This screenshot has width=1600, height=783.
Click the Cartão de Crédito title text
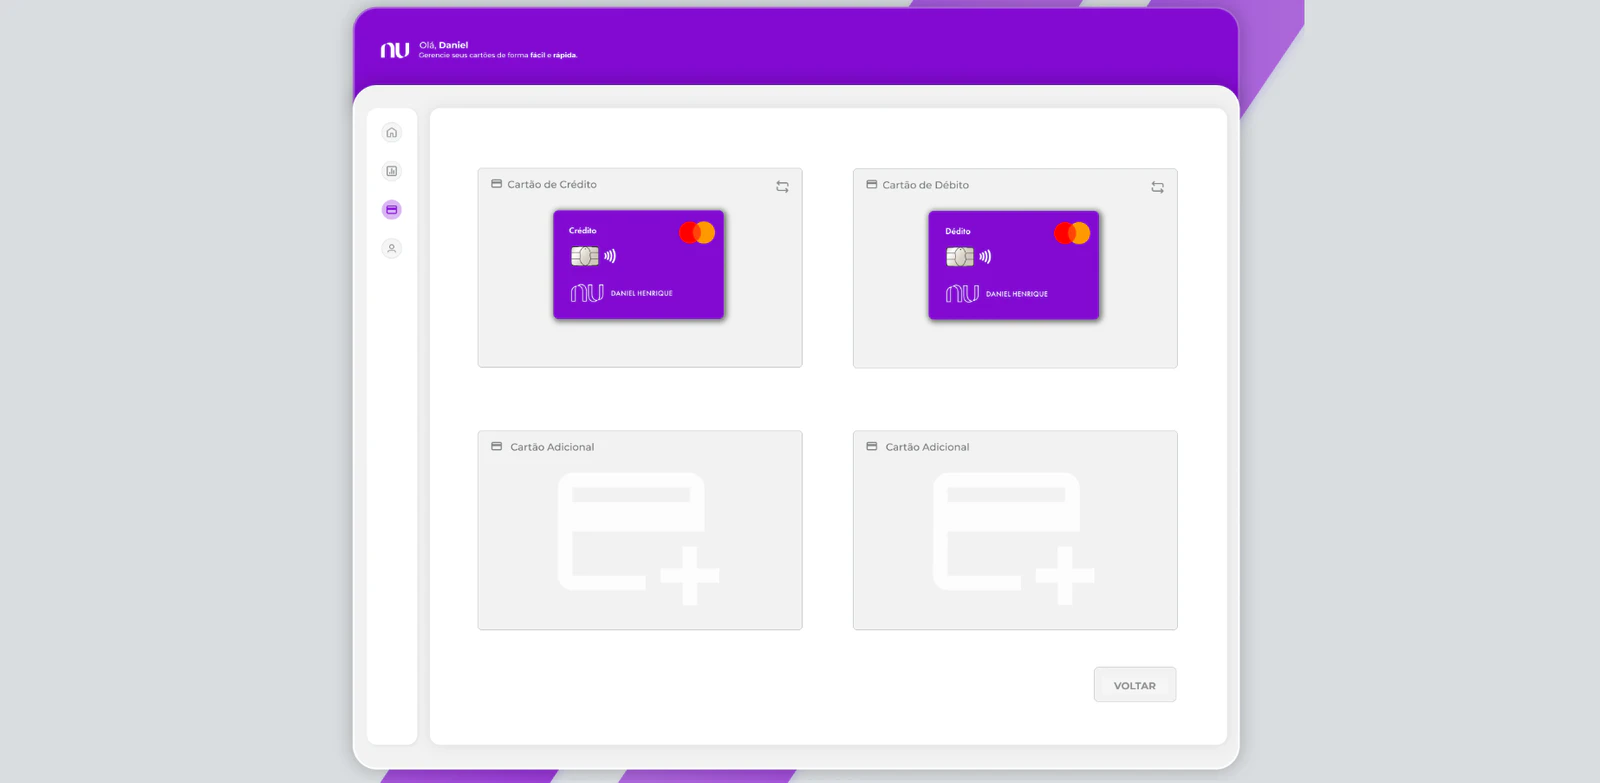coord(552,184)
